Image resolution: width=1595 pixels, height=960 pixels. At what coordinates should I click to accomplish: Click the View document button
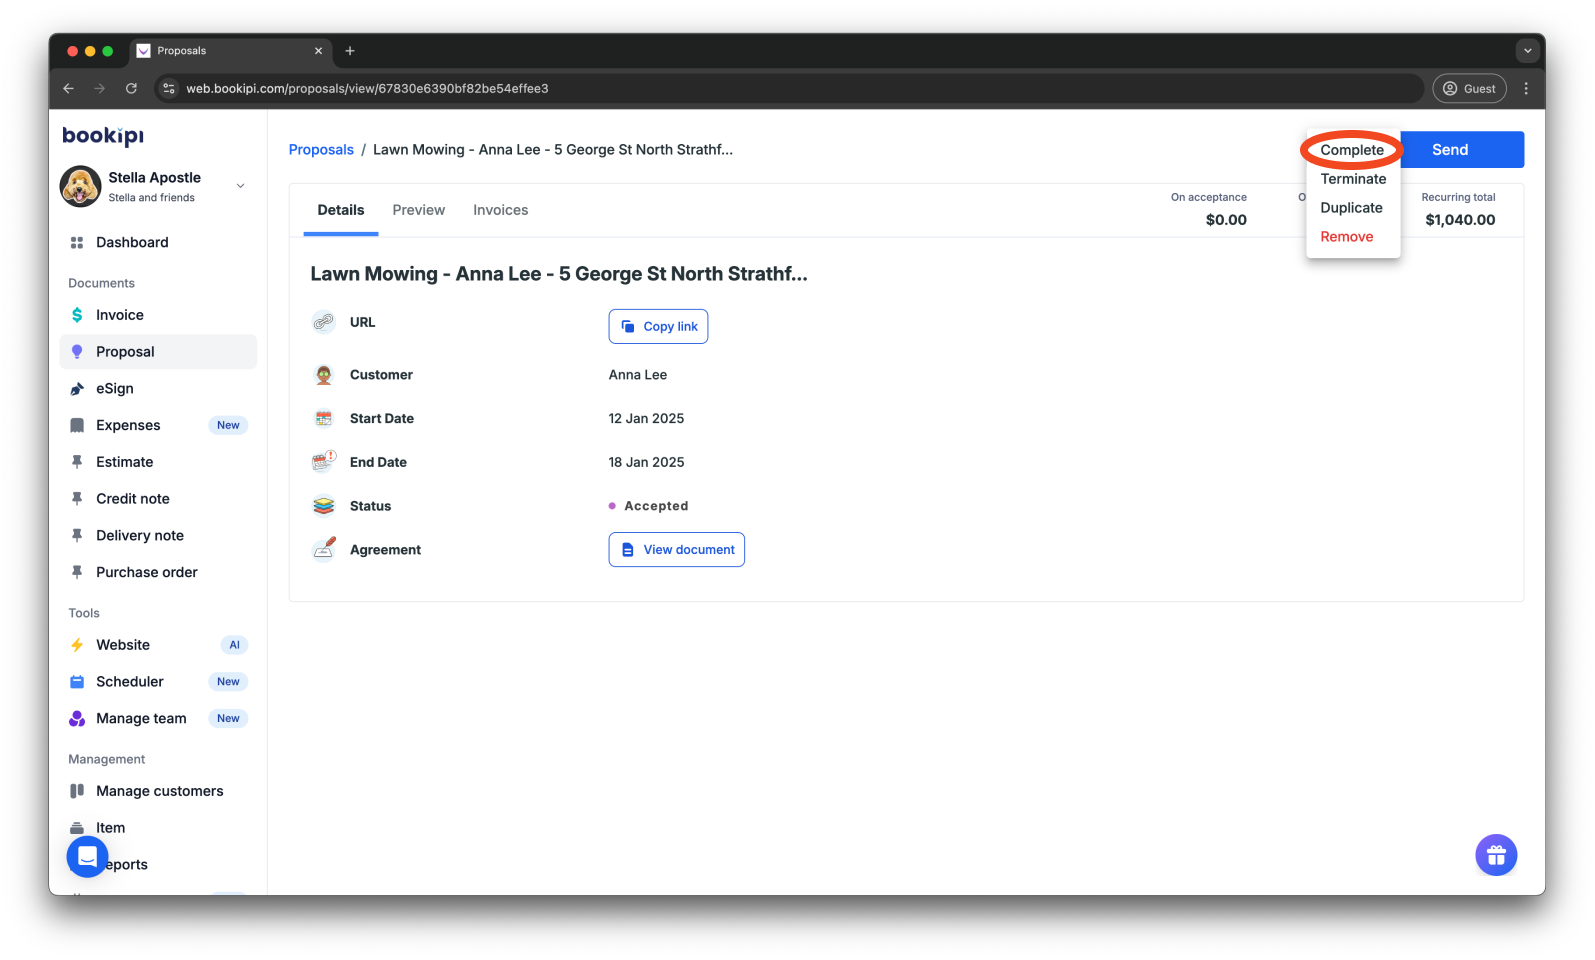677,550
